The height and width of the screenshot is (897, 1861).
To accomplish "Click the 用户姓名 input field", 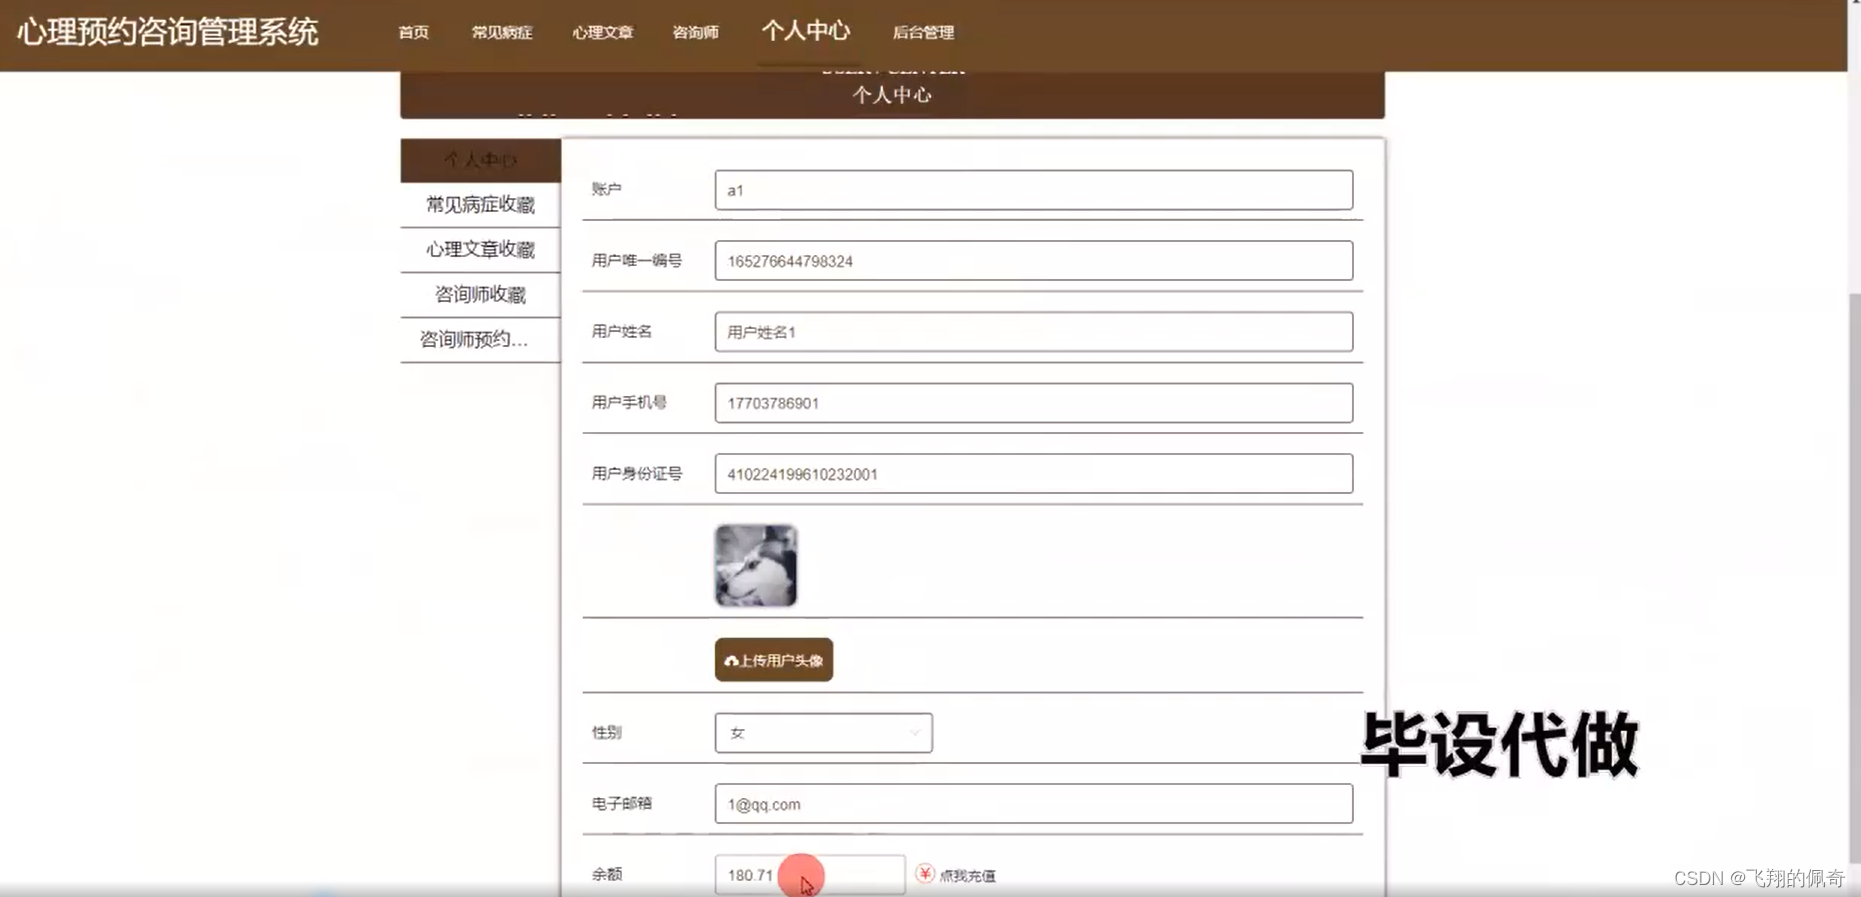I will pyautogui.click(x=1034, y=332).
